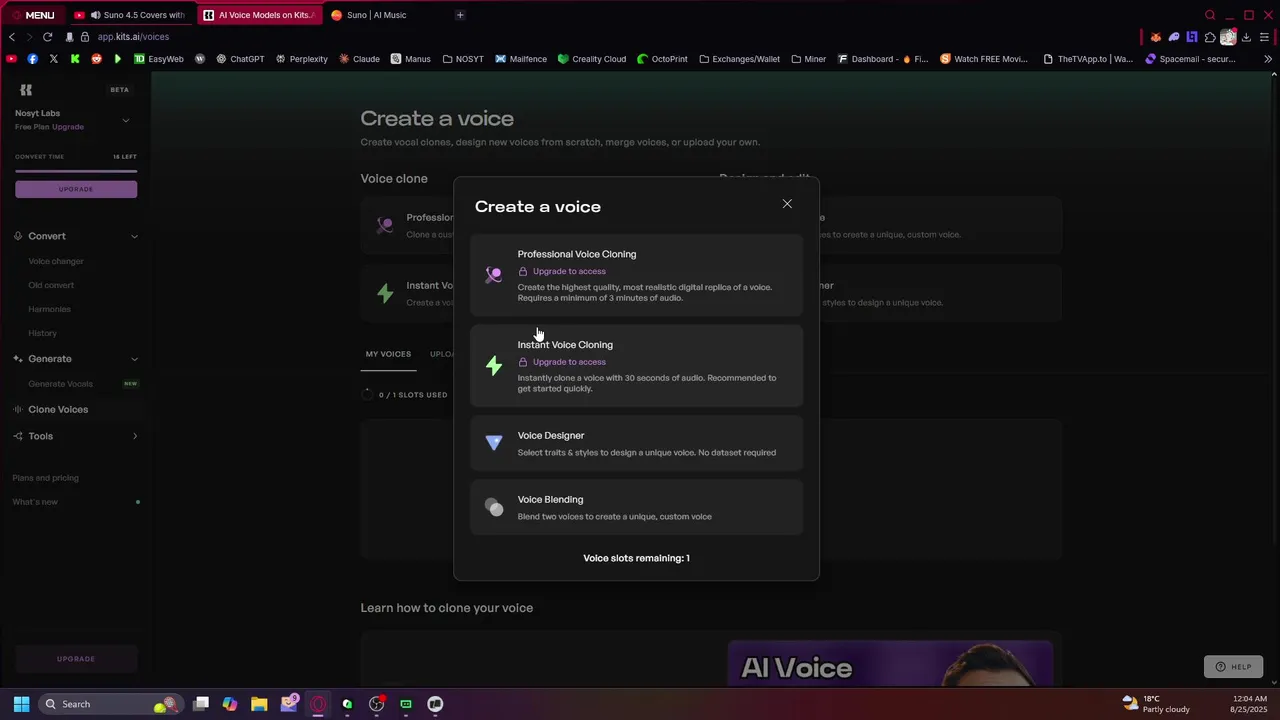Open the YouTube bookmark icon
This screenshot has height=720, width=1280.
(x=11, y=59)
